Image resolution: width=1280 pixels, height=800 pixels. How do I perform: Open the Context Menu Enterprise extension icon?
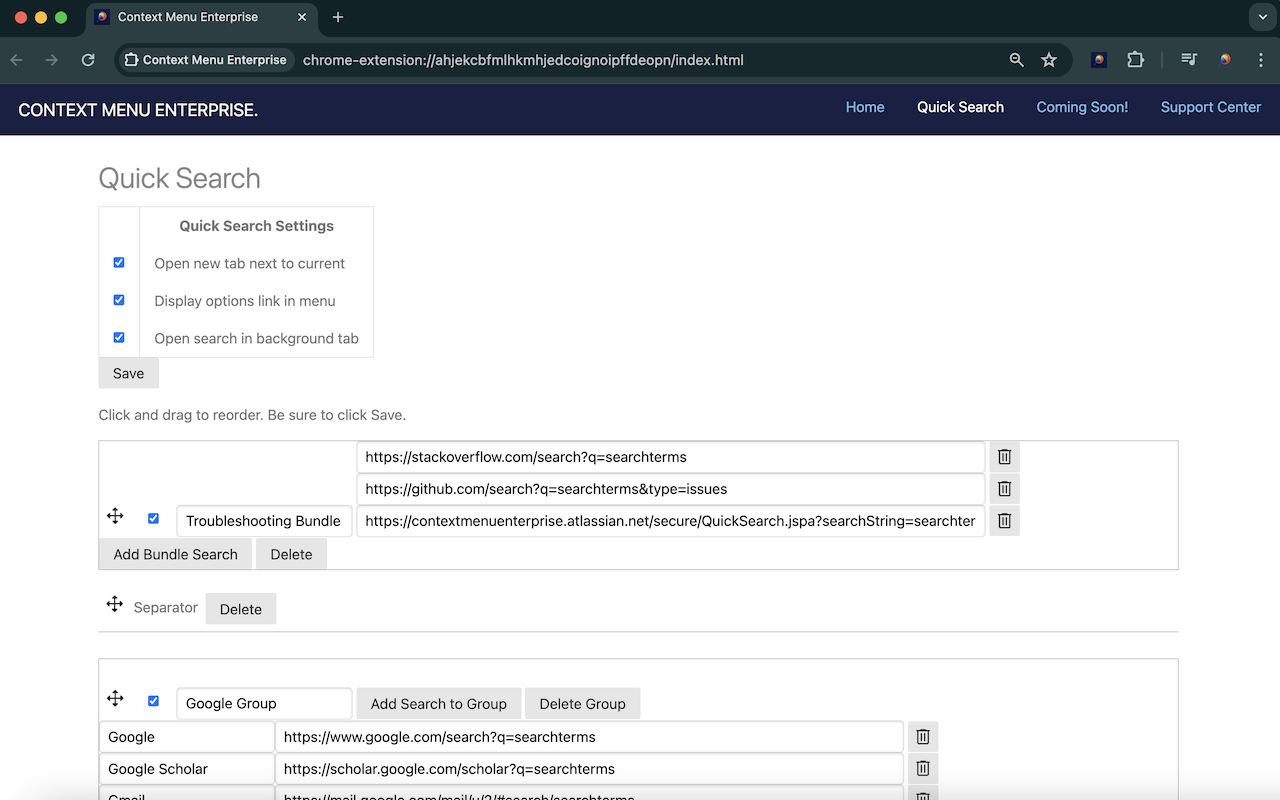click(x=1098, y=59)
